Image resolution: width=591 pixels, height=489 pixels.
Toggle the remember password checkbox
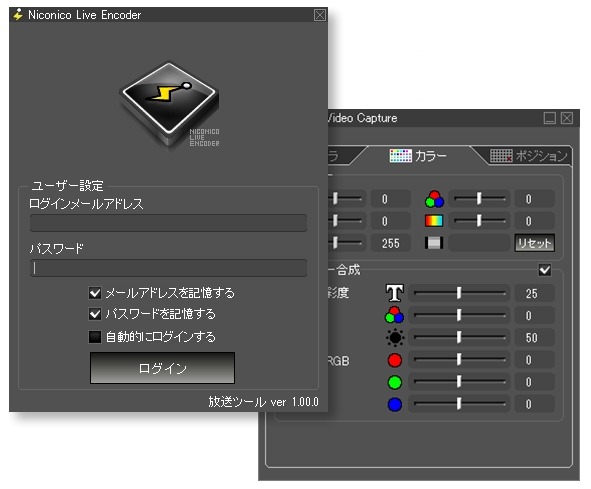tap(95, 314)
